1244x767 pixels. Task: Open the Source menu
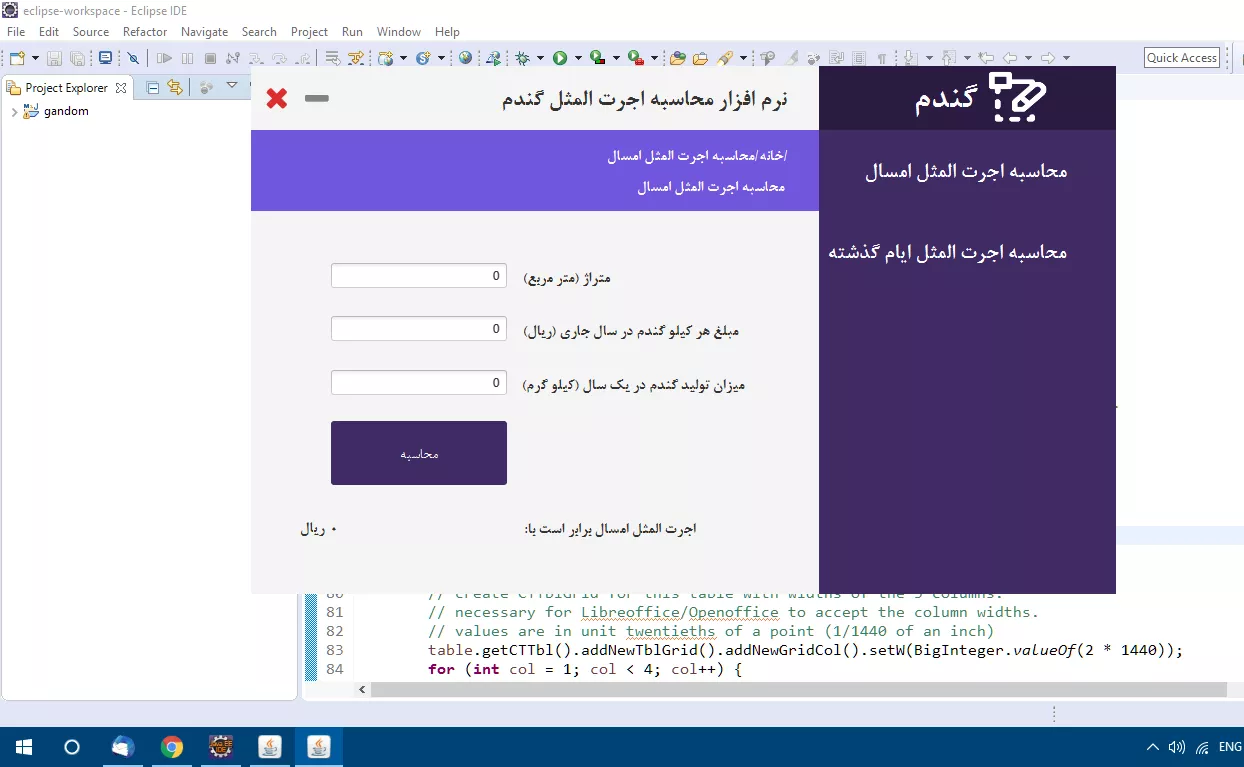click(x=91, y=32)
